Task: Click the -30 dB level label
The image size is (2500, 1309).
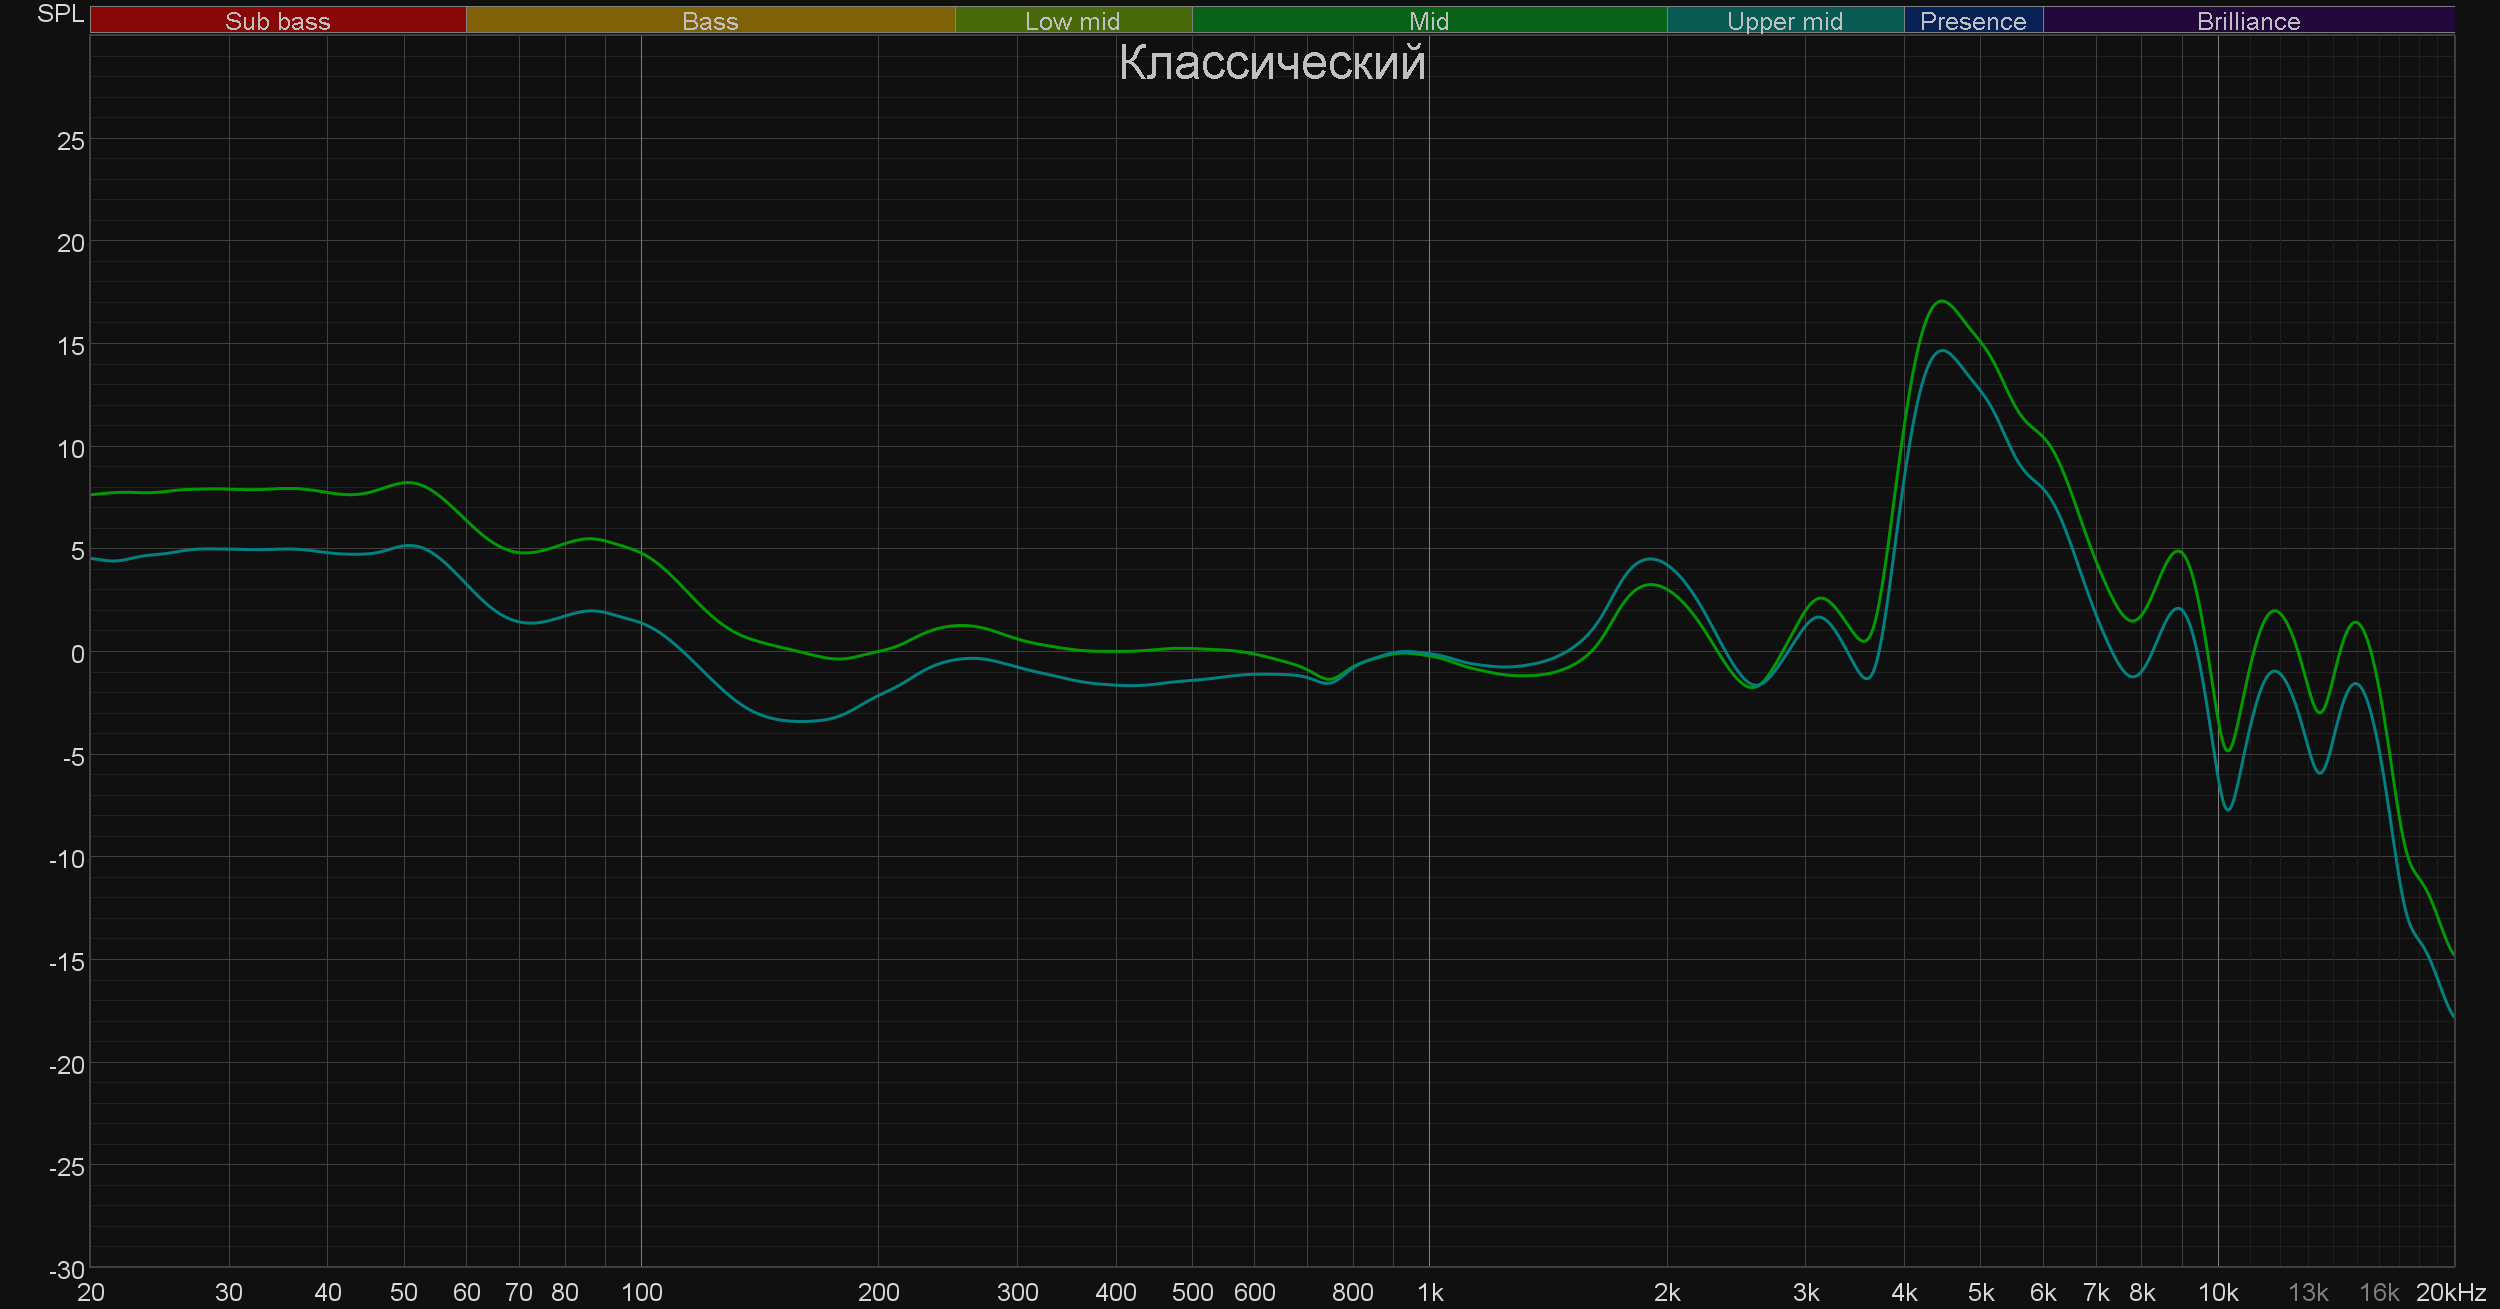Action: click(66, 1270)
